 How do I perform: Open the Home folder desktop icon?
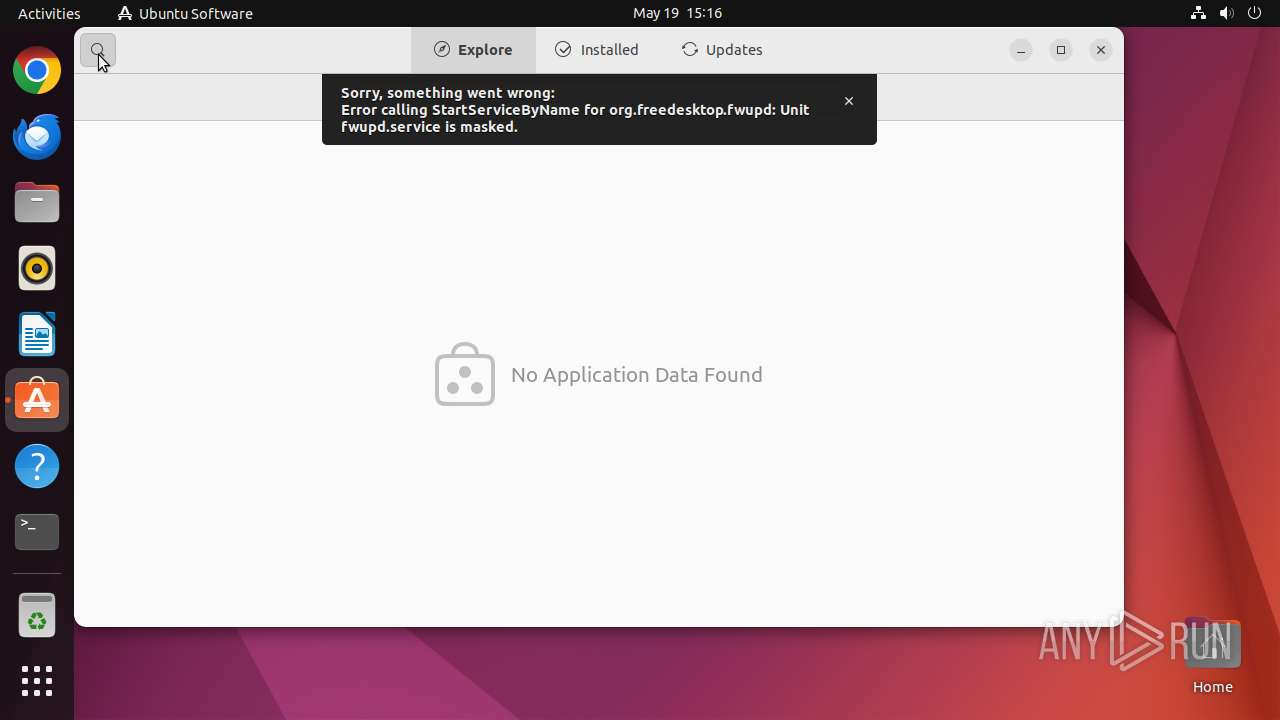tap(1212, 656)
